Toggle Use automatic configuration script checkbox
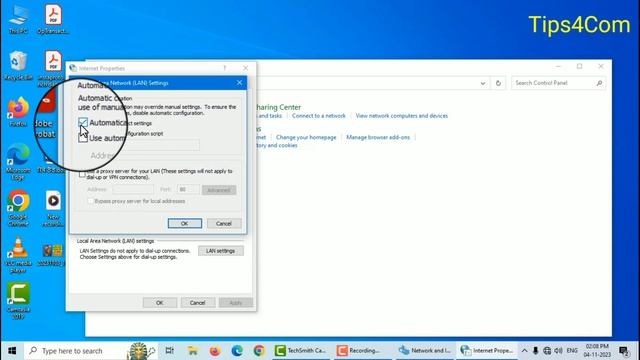 click(x=83, y=138)
